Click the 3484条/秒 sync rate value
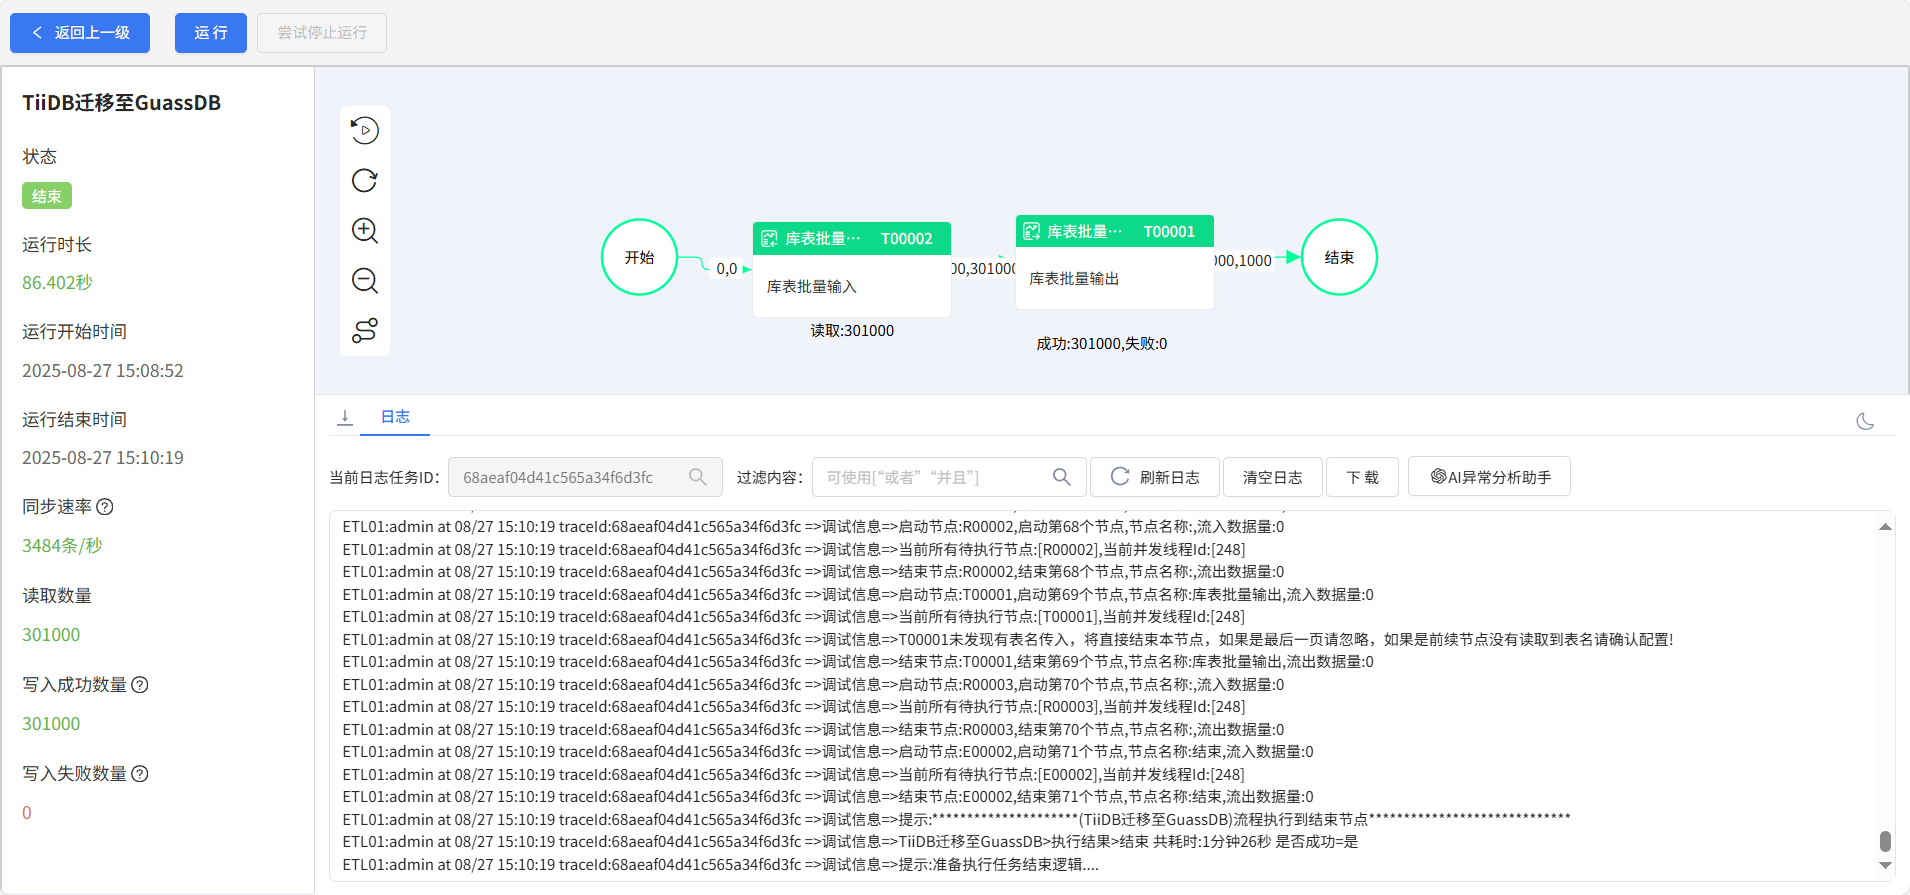 (x=62, y=546)
